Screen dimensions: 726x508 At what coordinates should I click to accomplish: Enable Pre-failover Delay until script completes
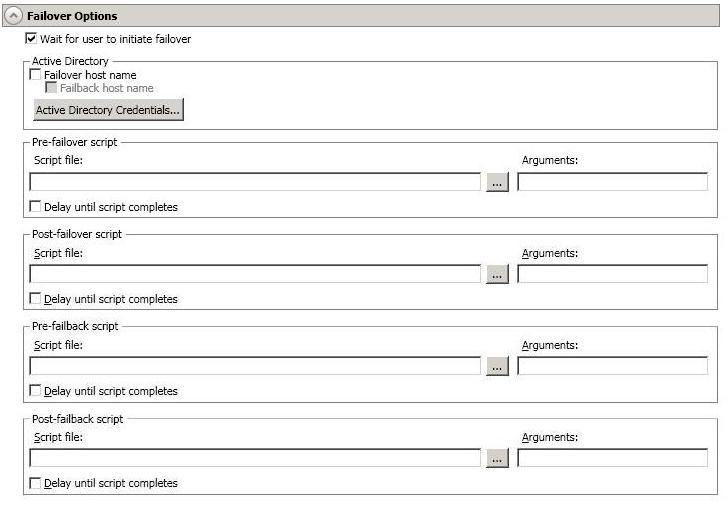(x=37, y=207)
